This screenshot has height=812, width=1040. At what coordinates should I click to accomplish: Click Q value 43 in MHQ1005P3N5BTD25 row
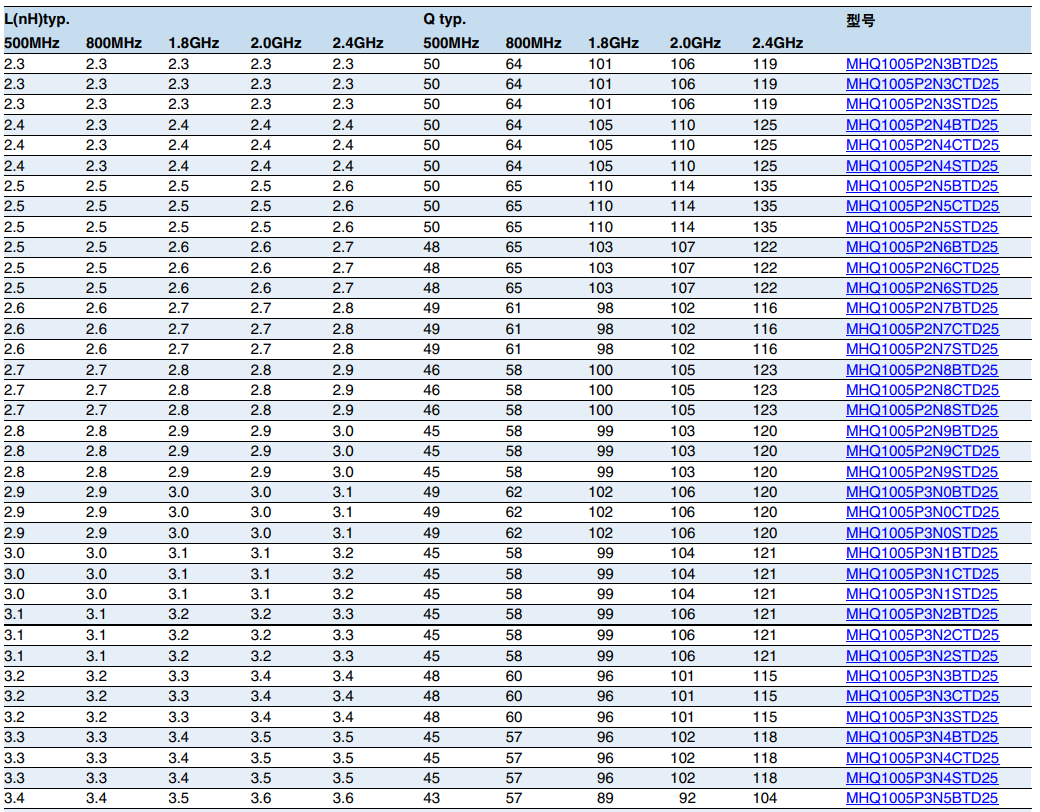point(431,799)
